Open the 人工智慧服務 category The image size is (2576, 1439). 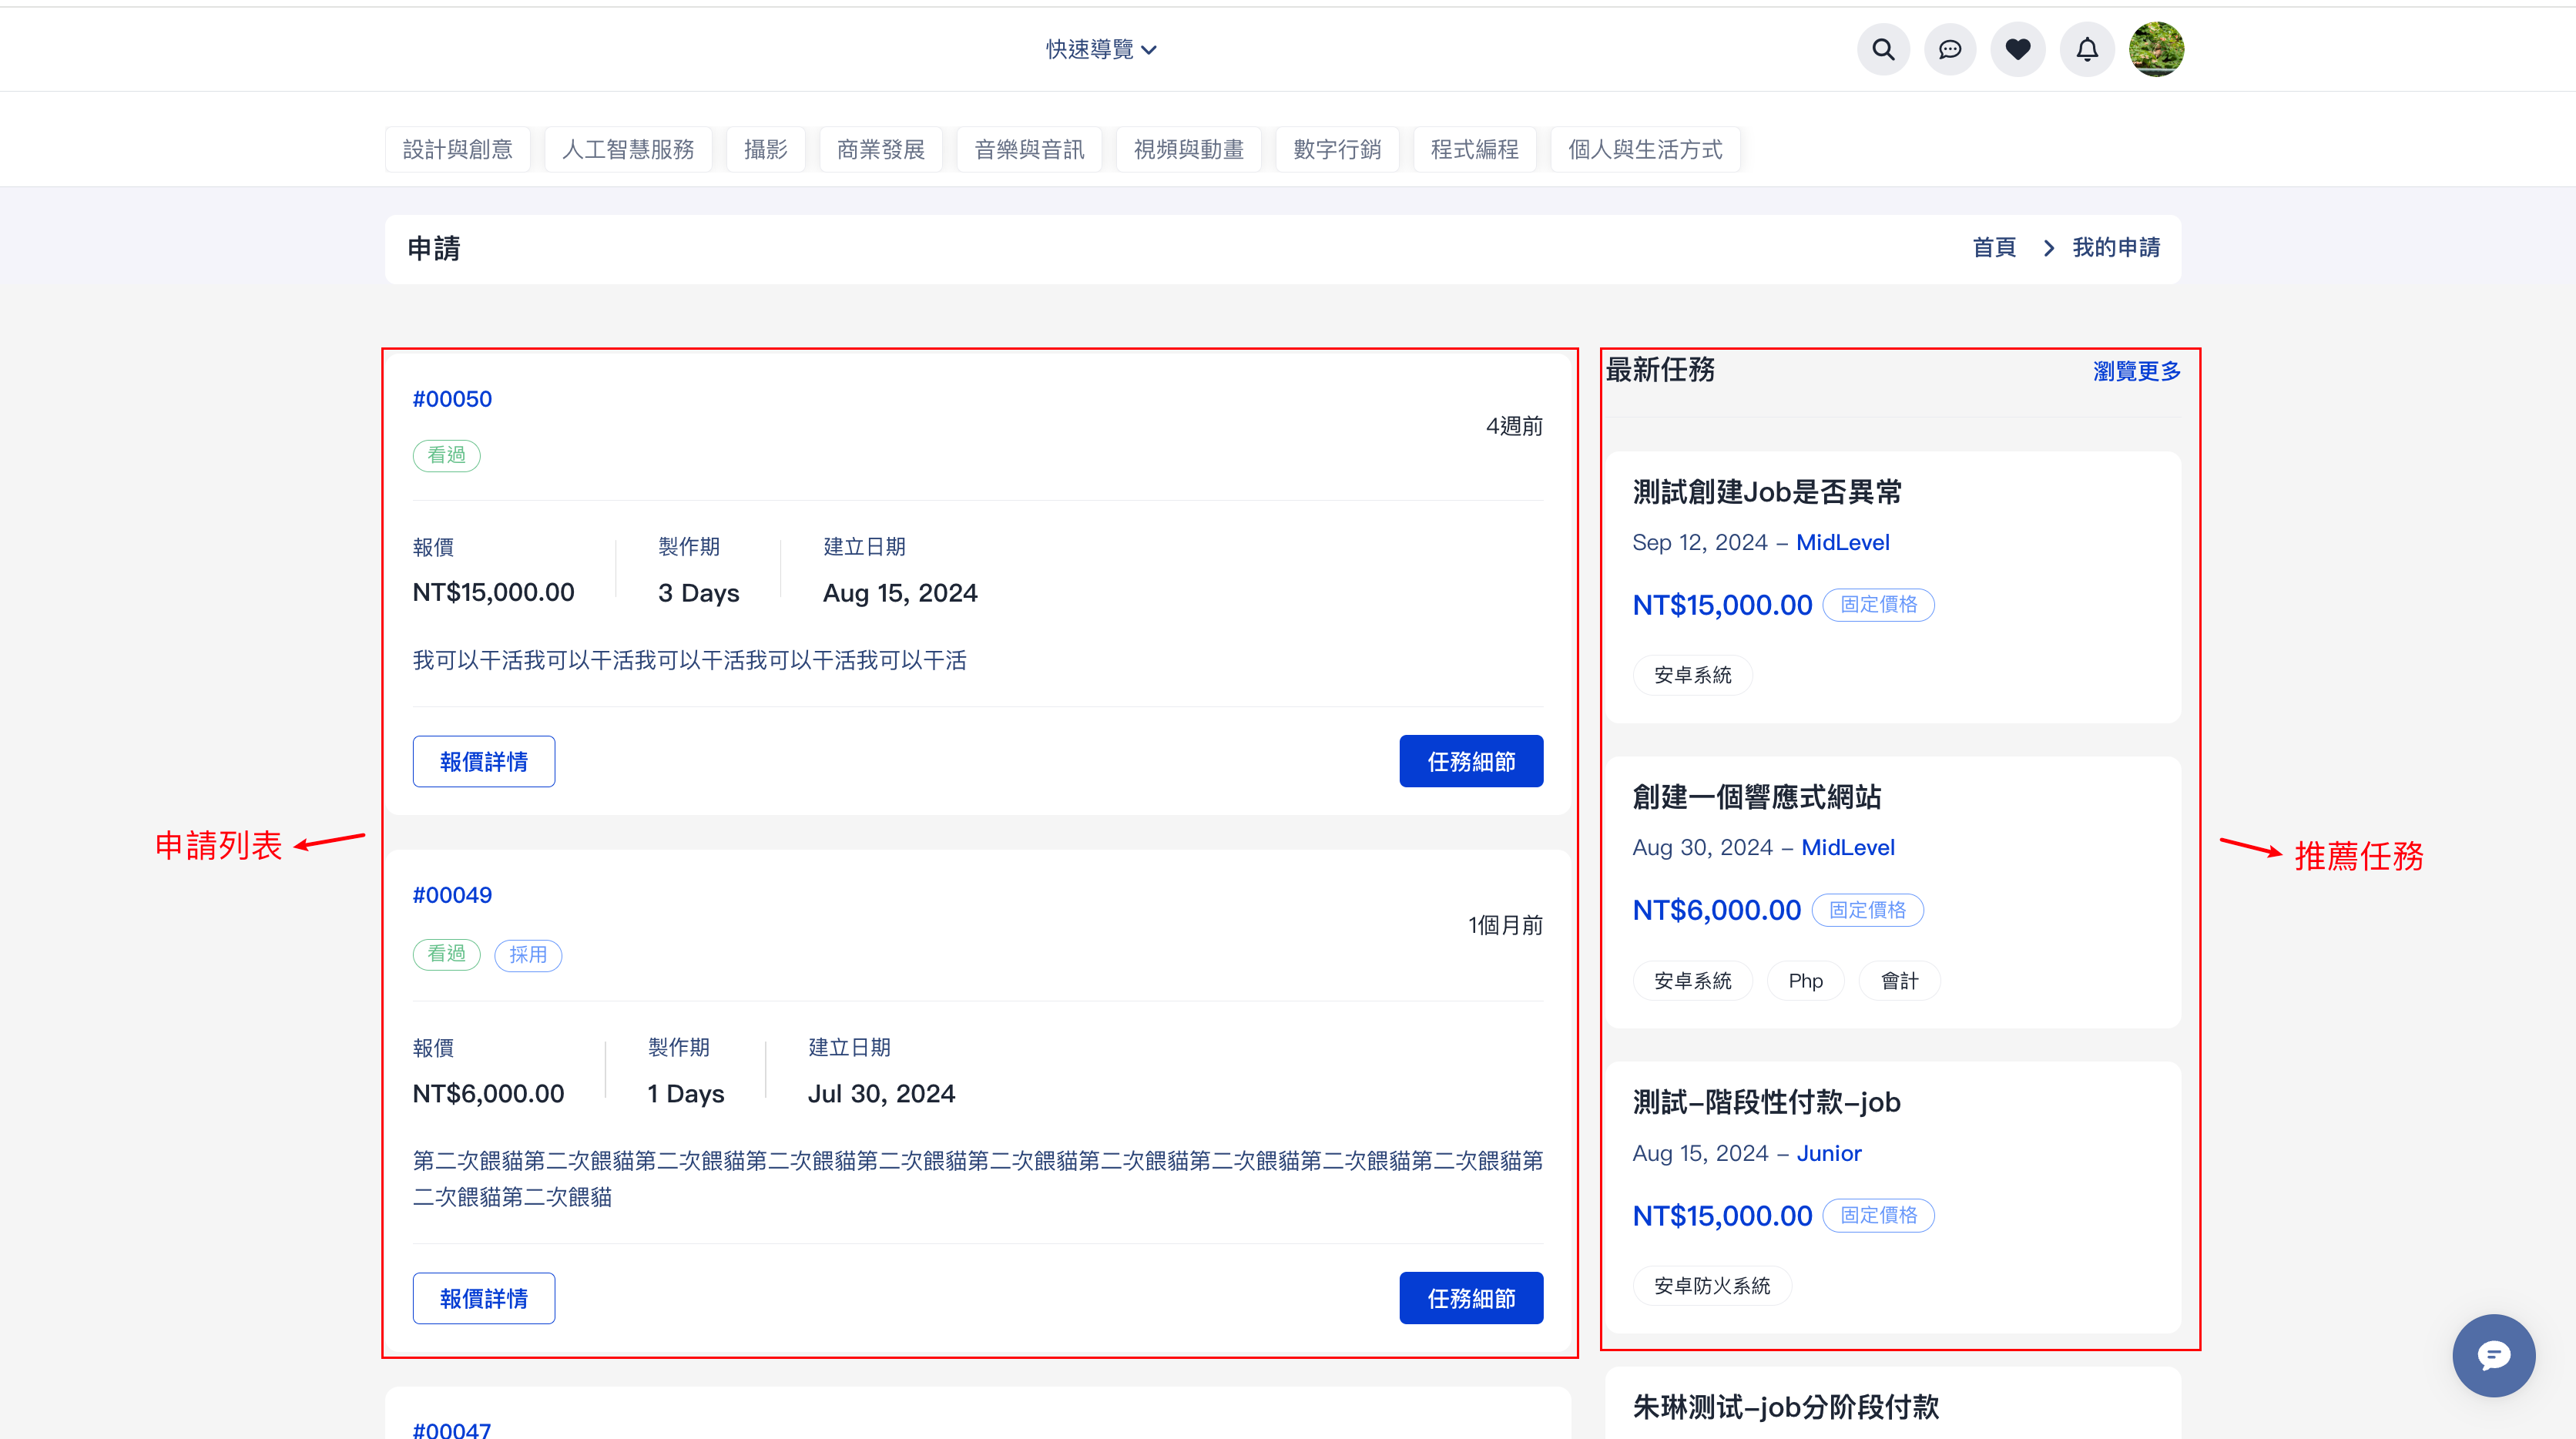628,150
